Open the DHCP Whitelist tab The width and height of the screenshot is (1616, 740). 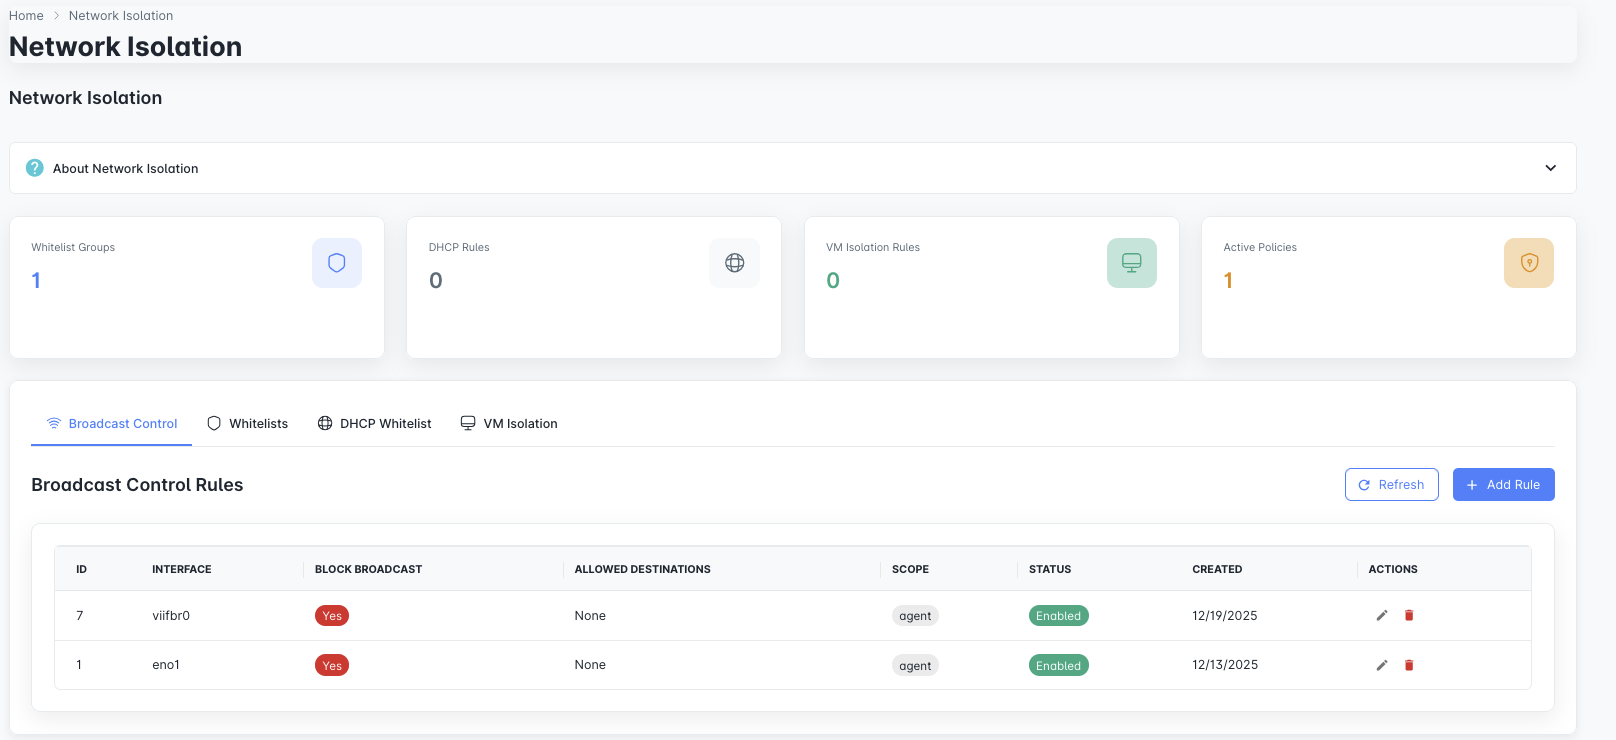coord(375,424)
